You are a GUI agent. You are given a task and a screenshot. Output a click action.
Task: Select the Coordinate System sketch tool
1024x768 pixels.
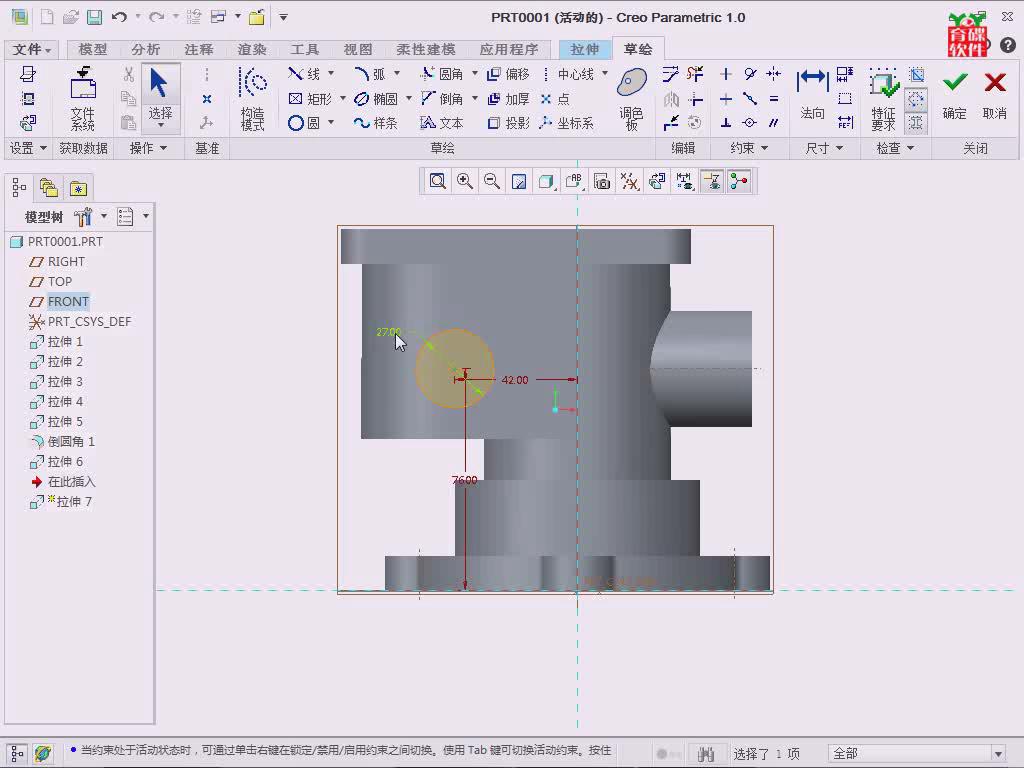567,123
